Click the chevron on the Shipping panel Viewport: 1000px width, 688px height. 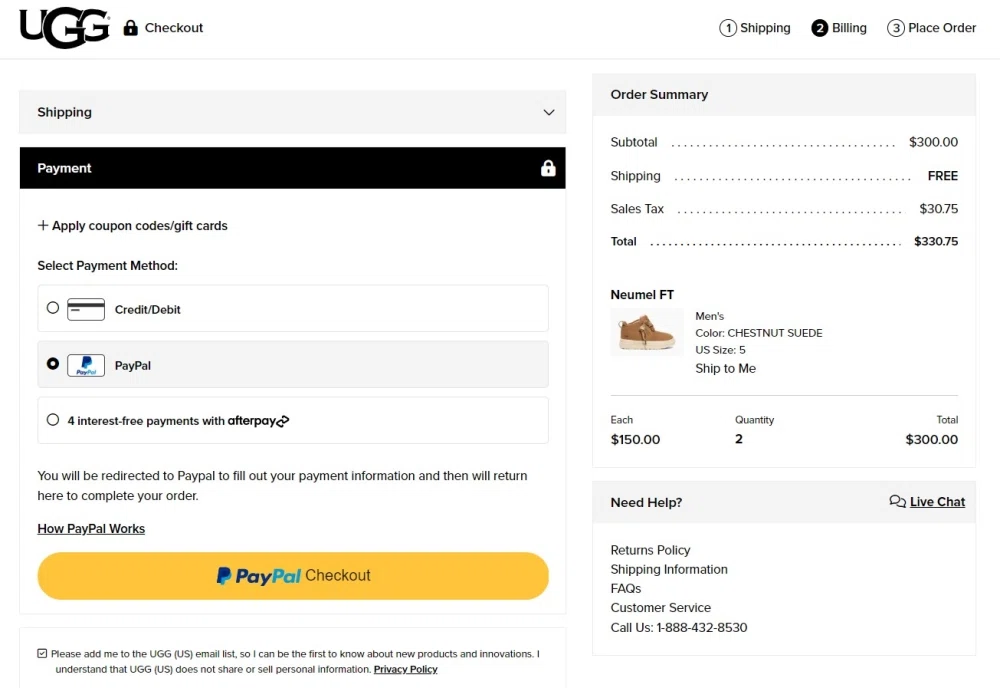pos(548,112)
